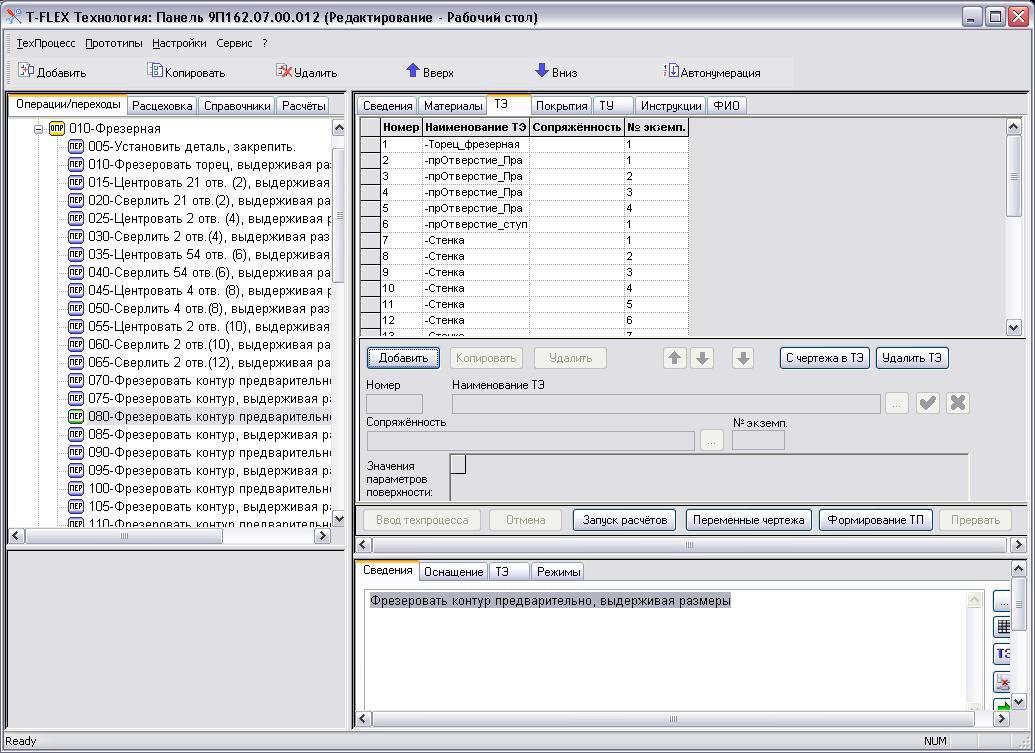The image size is (1035, 753).
Task: Click the operations tree scroll-right arrow
Action: pyautogui.click(x=322, y=536)
